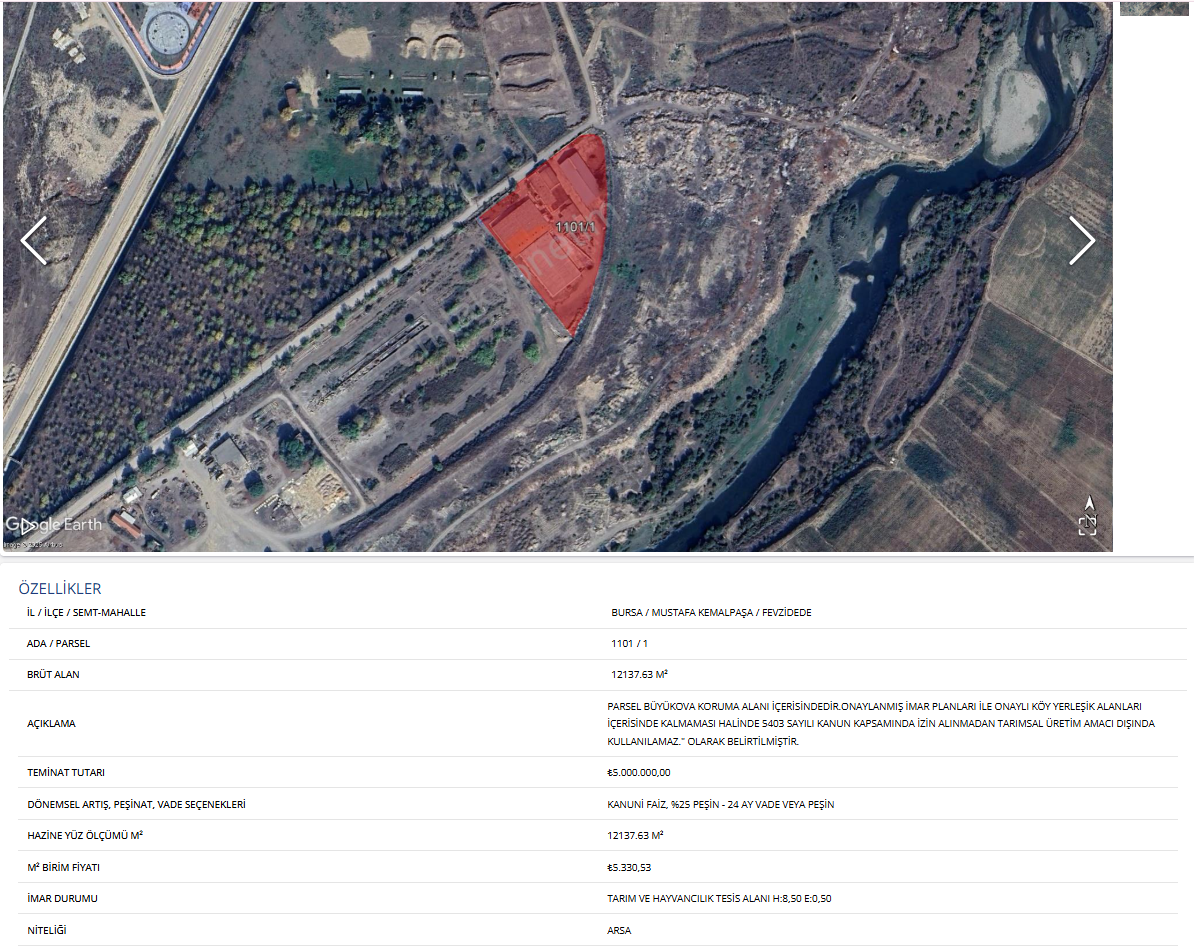Click the unit price ₺5.330,53
1194x947 pixels.
629,868
